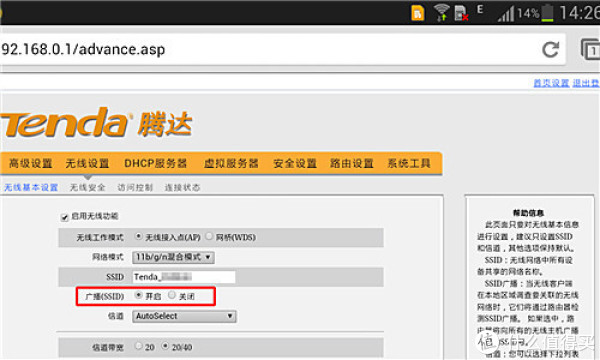This screenshot has height=360, width=600.
Task: Tap the browser reload icon
Action: coord(551,49)
